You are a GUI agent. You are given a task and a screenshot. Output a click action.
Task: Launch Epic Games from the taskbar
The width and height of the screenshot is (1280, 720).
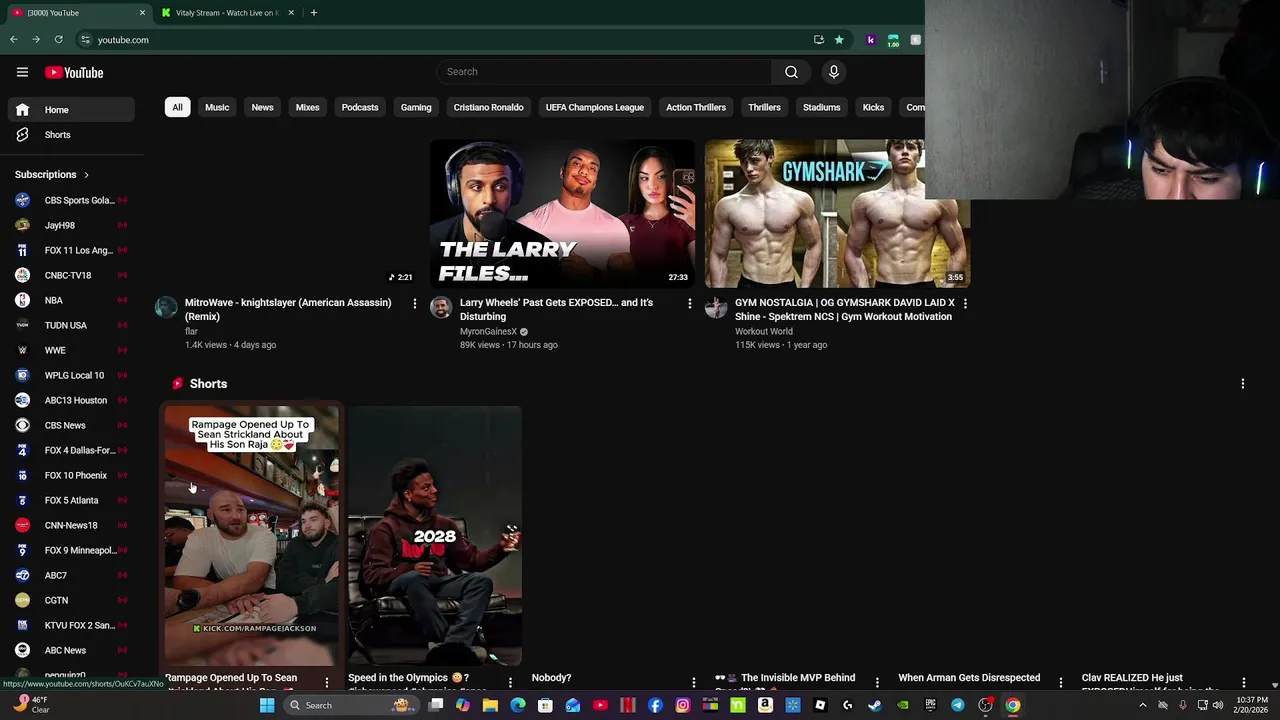(930, 705)
